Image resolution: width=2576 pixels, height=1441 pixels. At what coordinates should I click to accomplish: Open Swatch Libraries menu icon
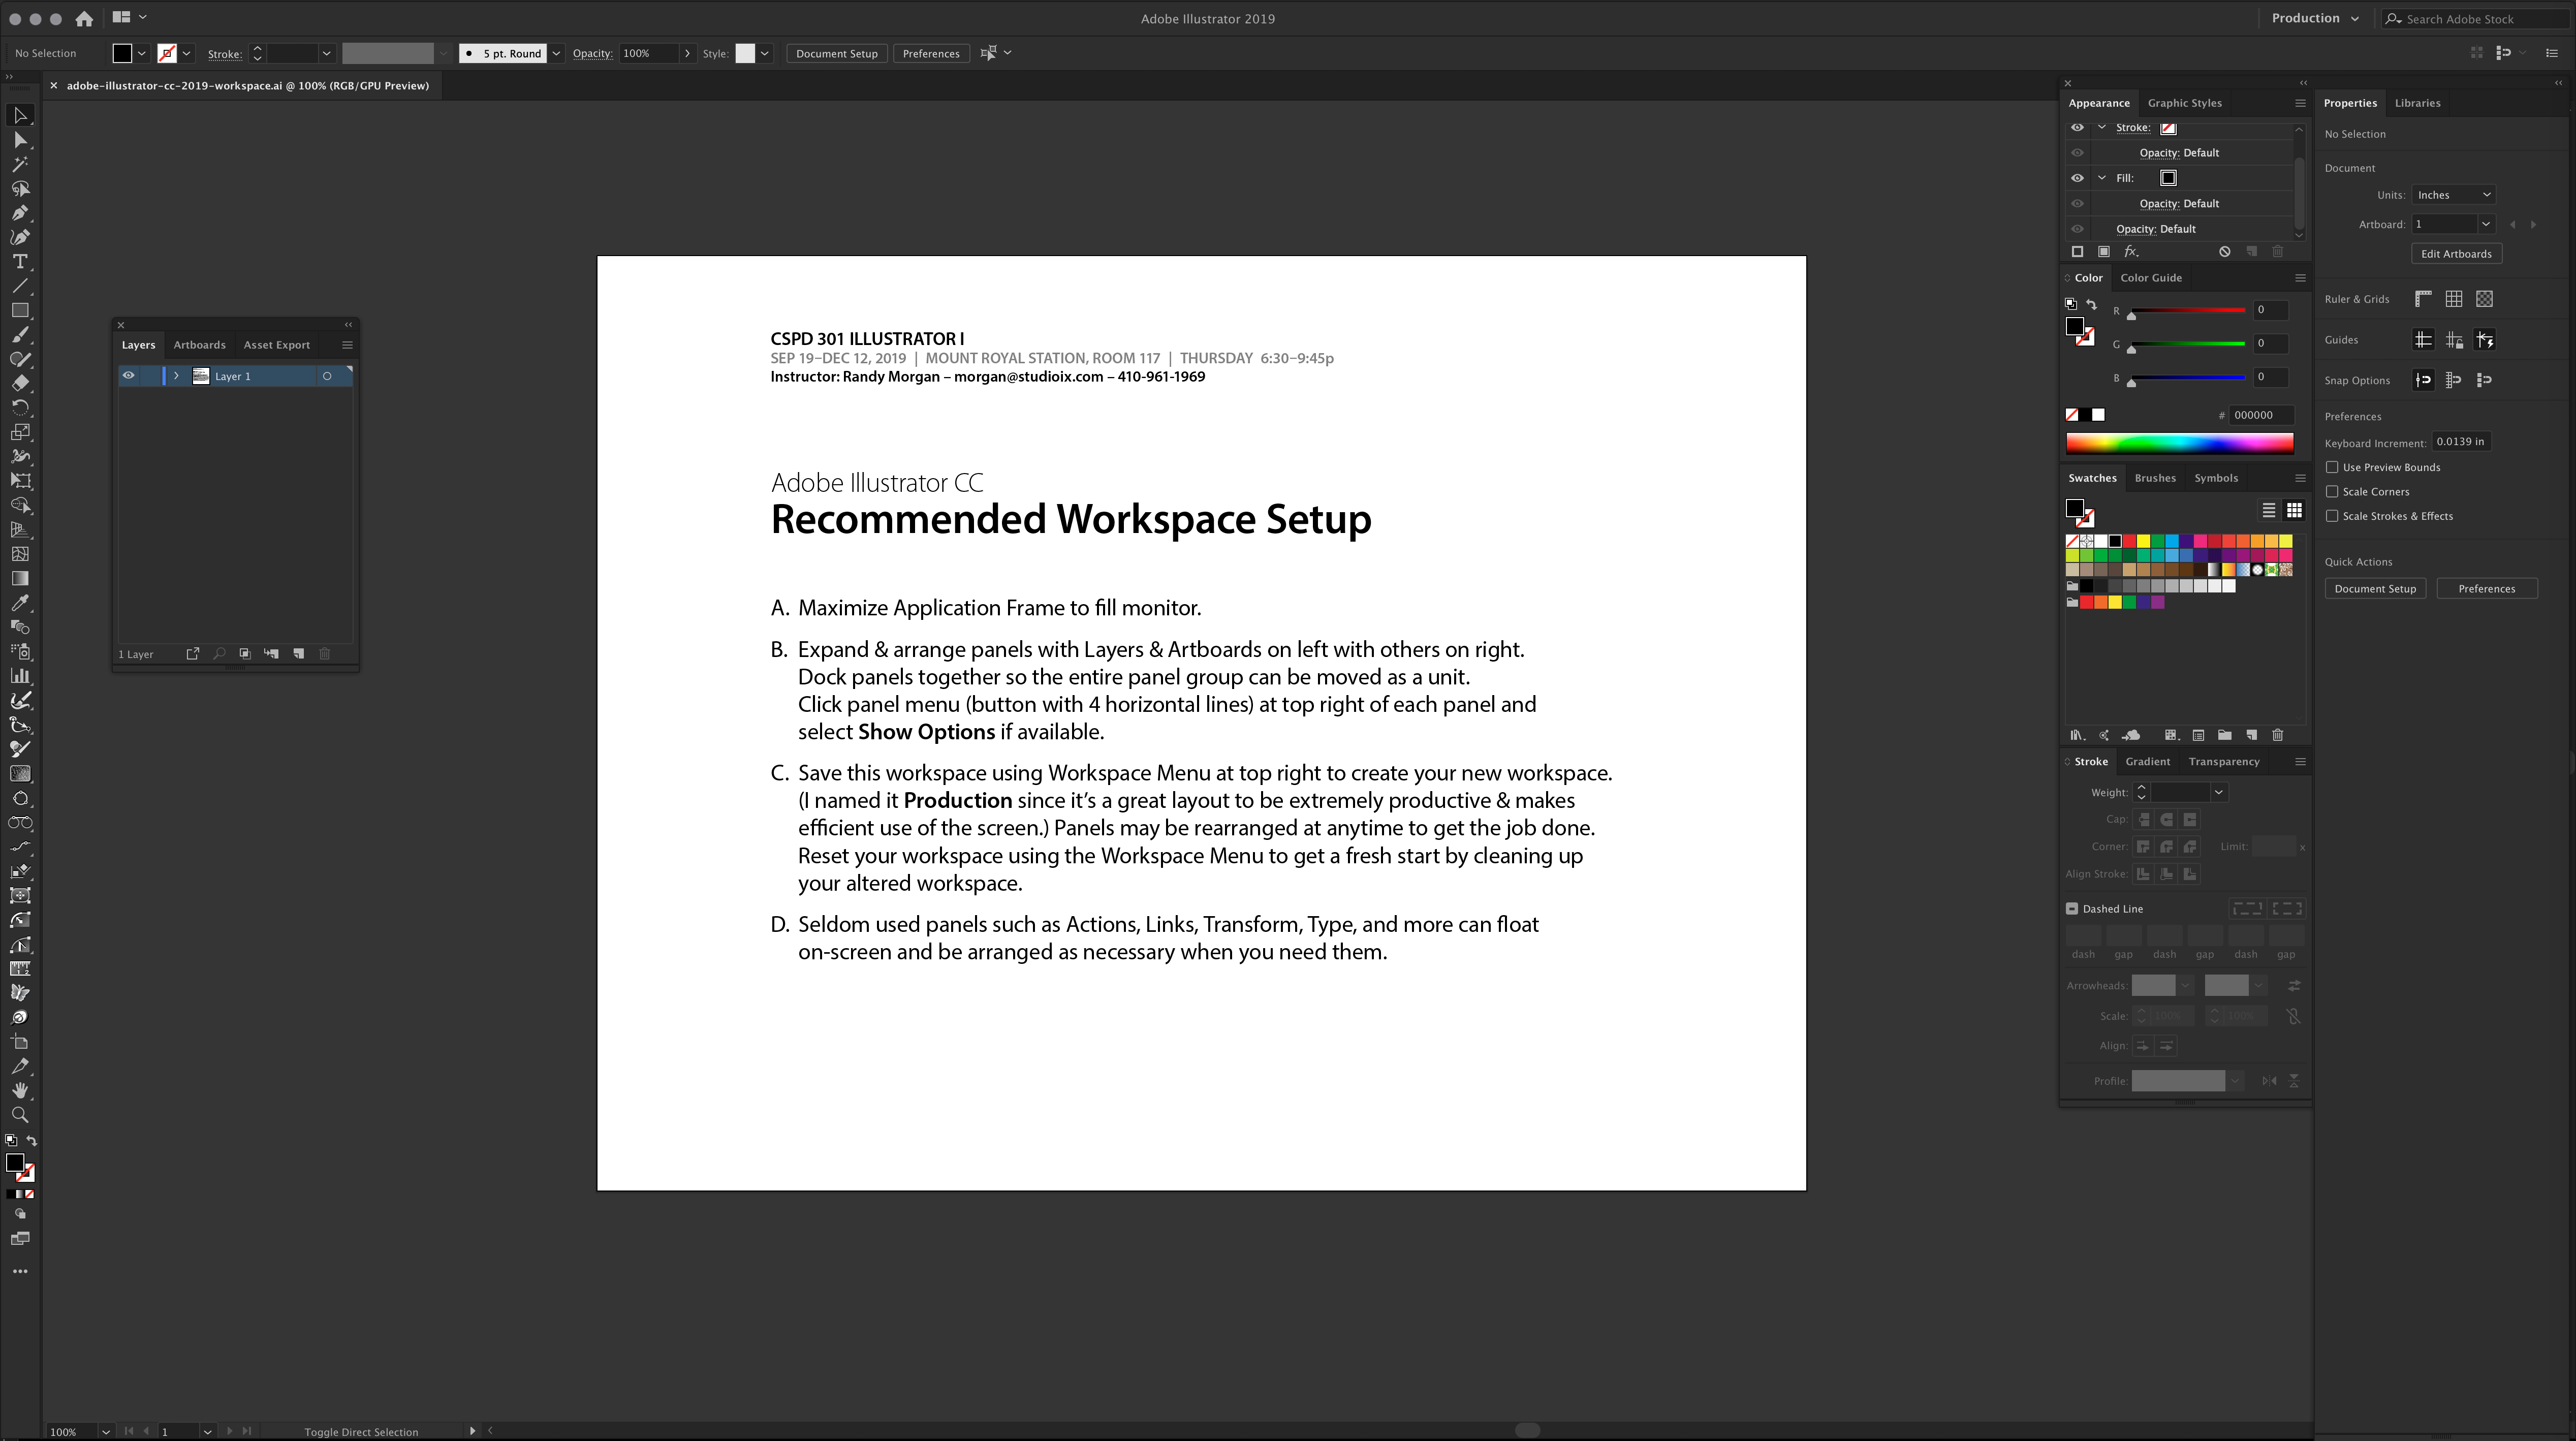click(2077, 735)
